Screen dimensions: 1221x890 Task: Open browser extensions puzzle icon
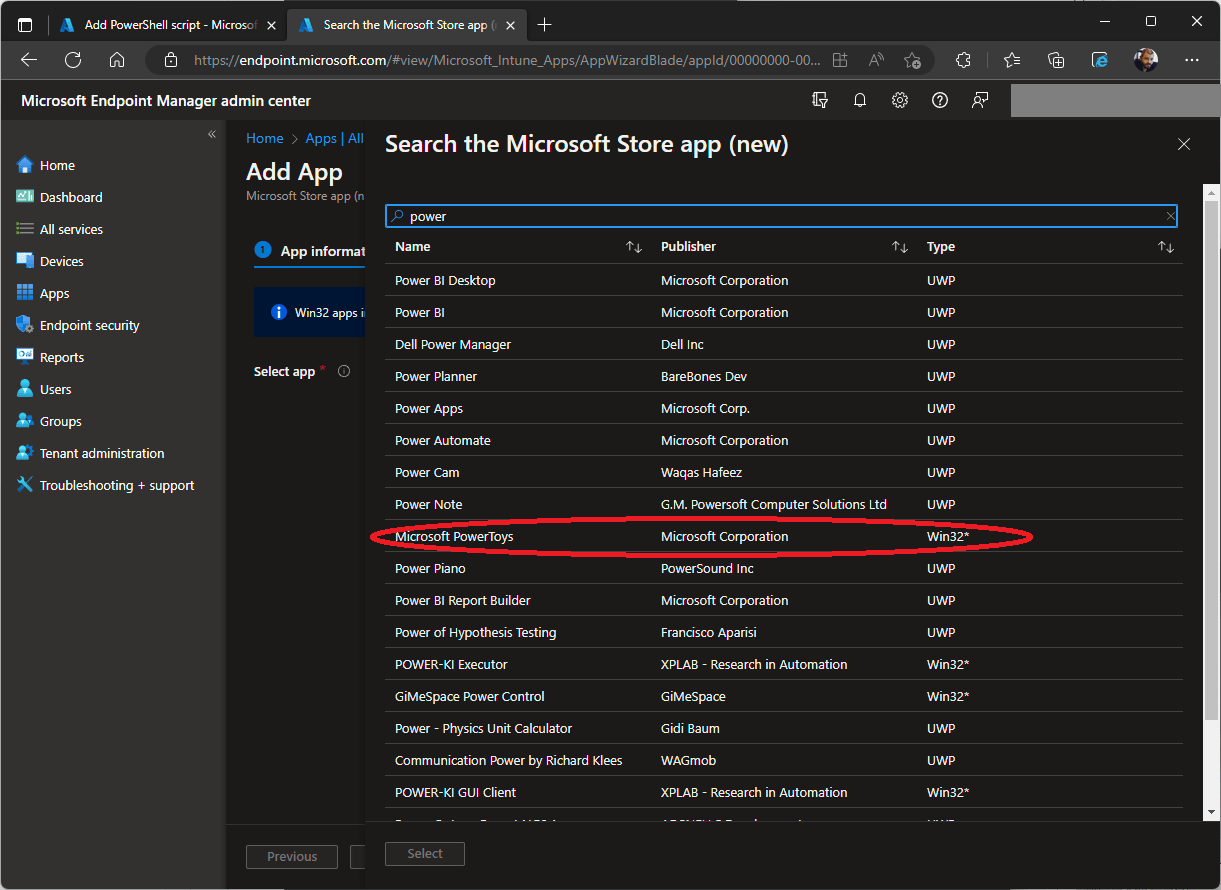coord(963,60)
